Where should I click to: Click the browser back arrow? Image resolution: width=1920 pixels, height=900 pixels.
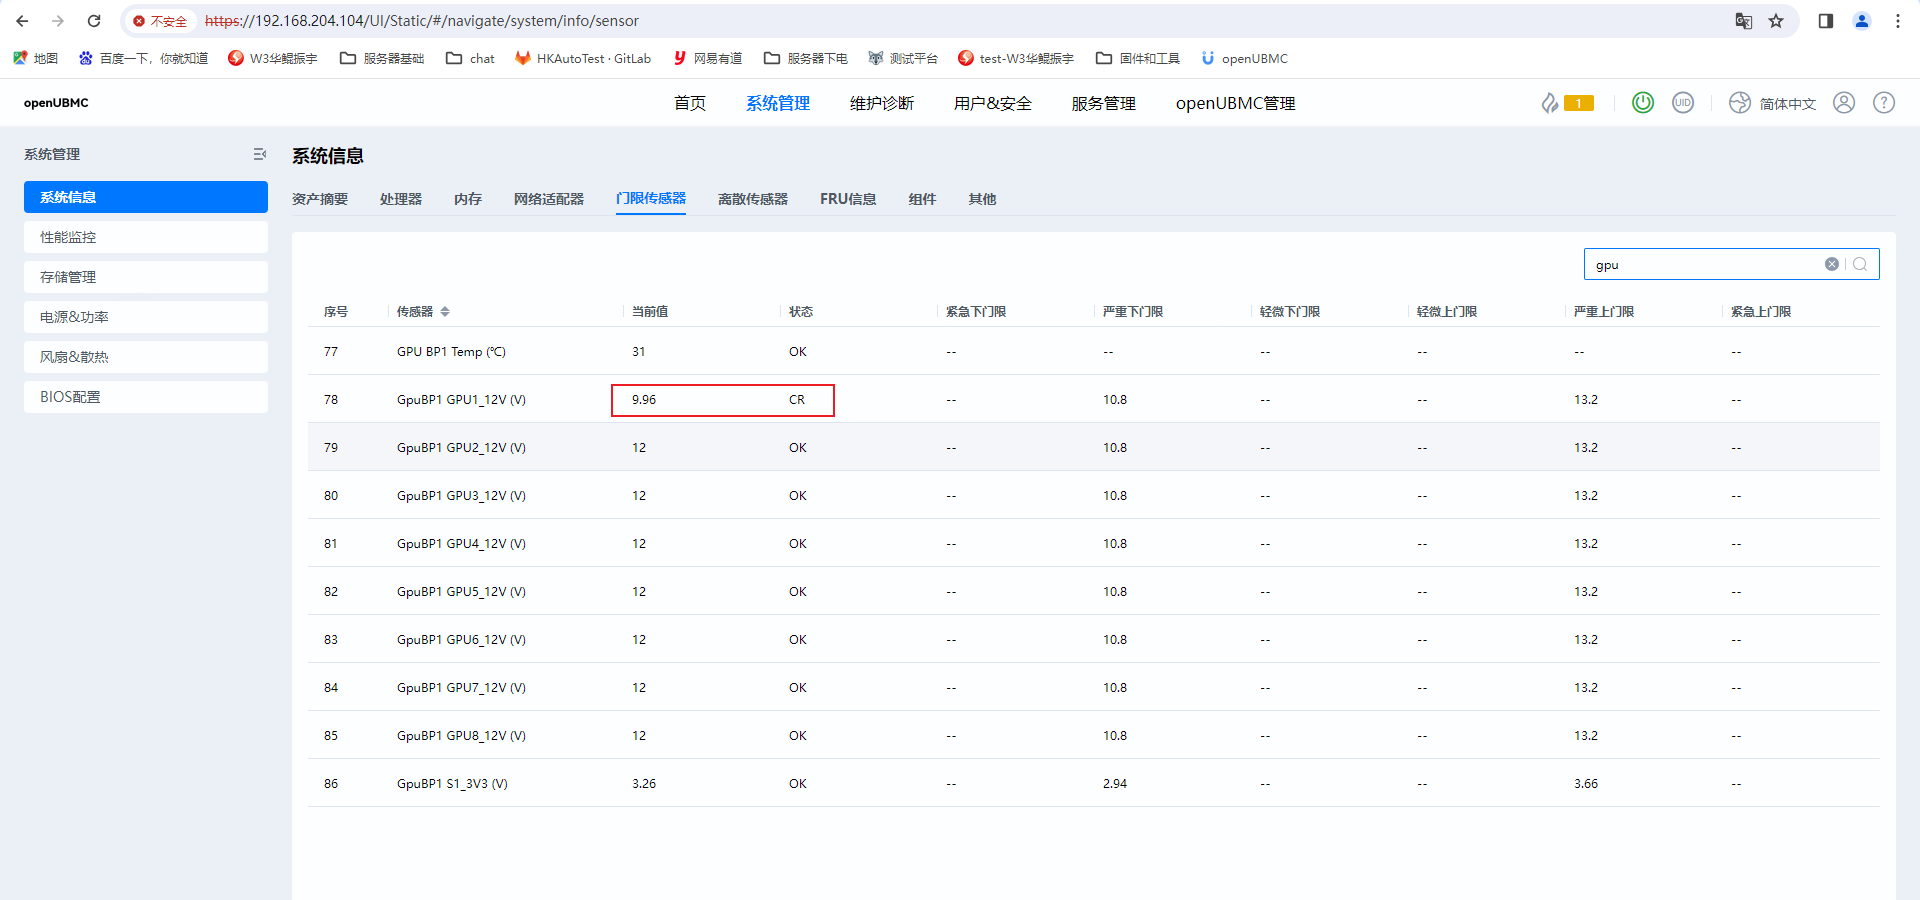(x=22, y=21)
